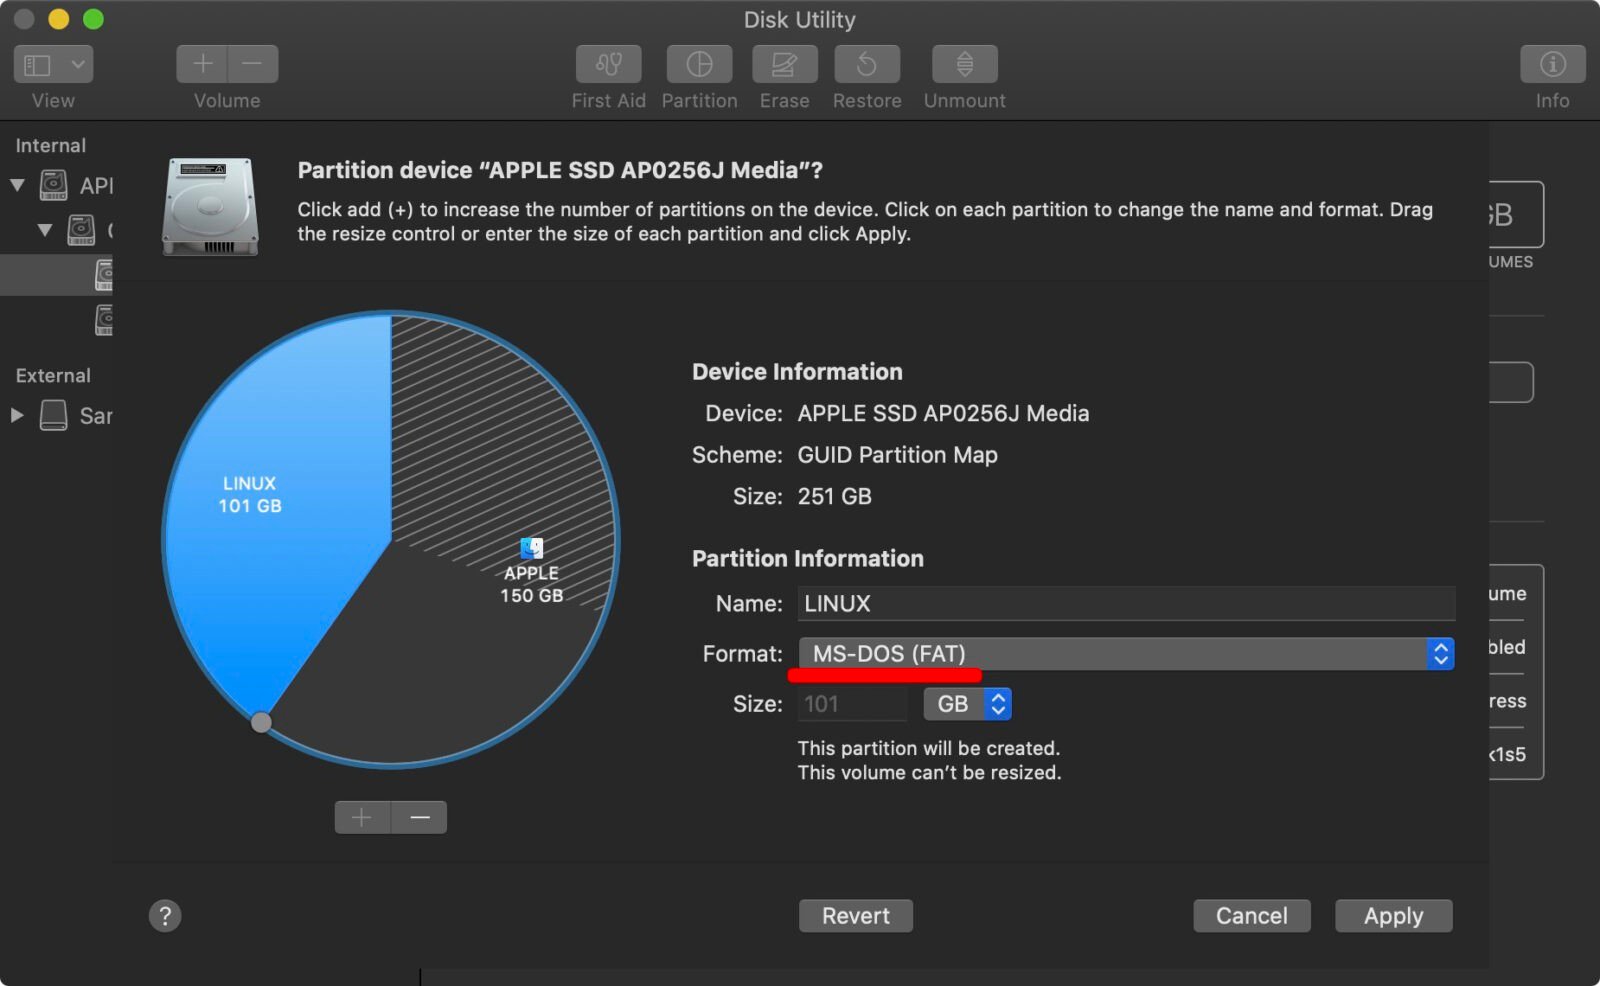Select the internal APPLE SSD drive icon

[x=53, y=185]
